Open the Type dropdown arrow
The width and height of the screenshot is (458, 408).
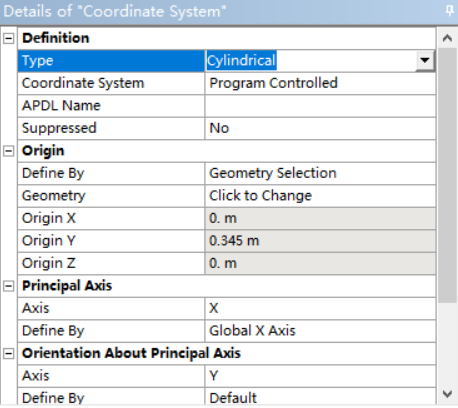click(x=425, y=61)
